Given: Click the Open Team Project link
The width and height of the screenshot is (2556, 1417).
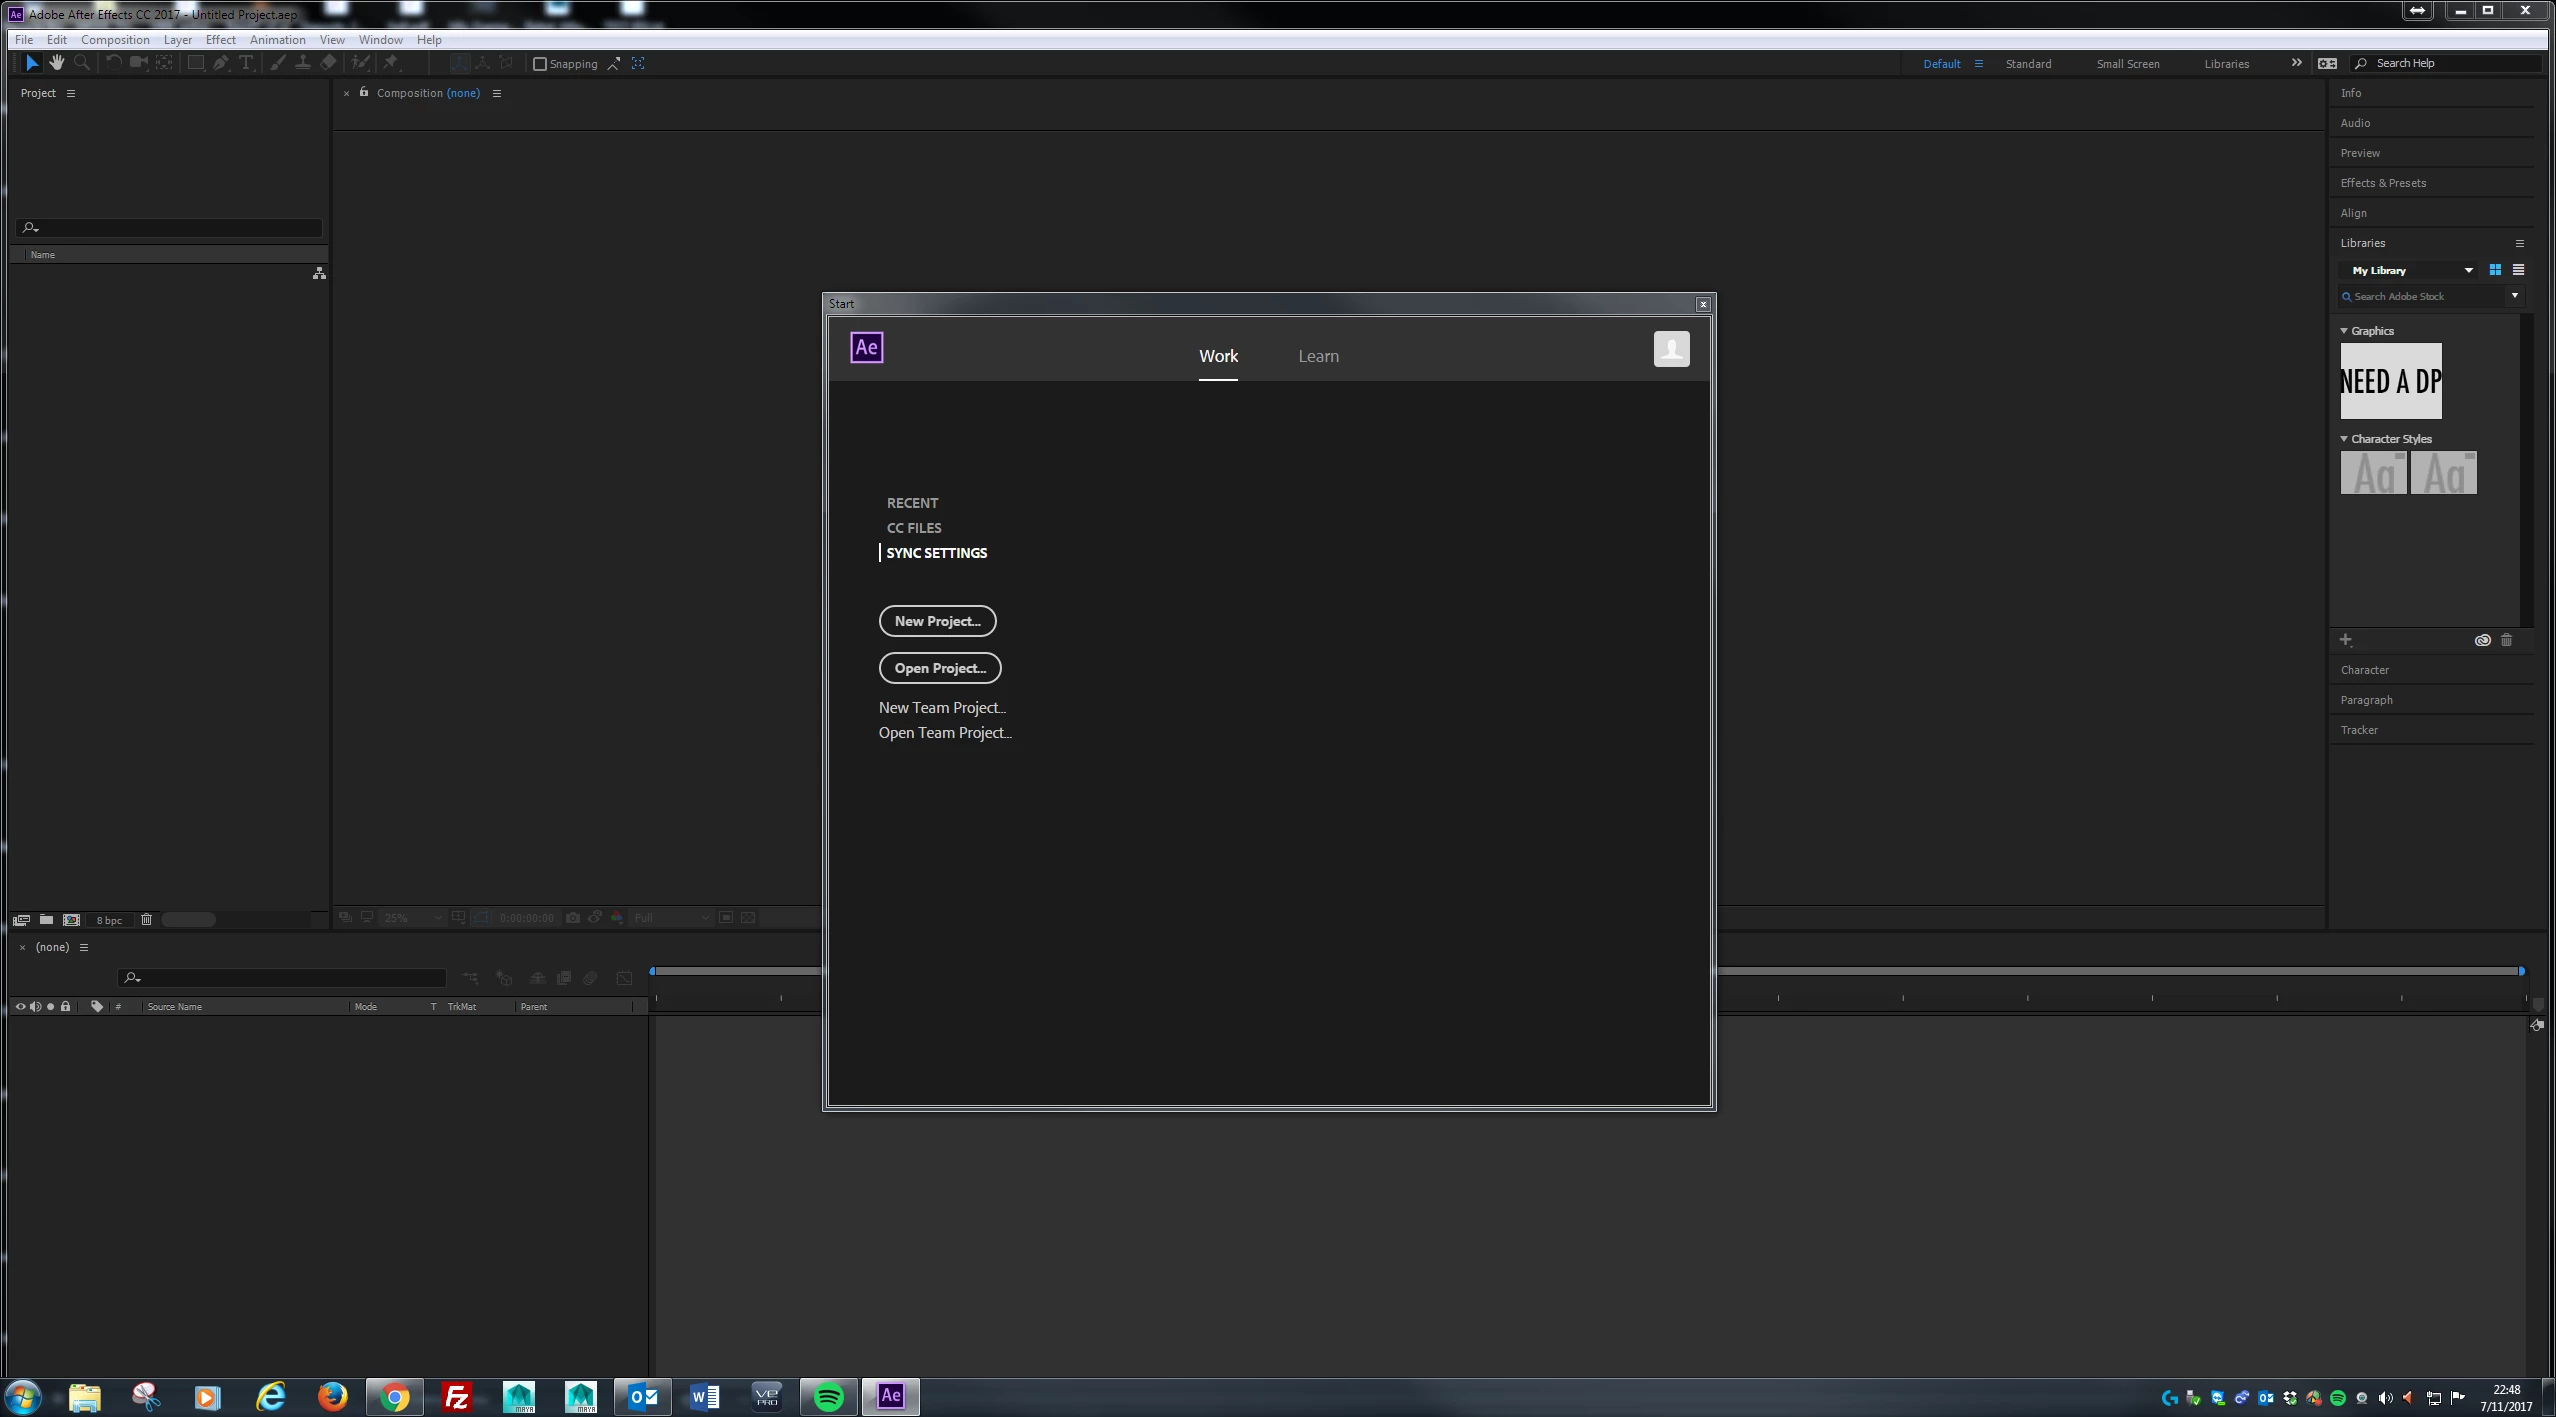Looking at the screenshot, I should [x=945, y=733].
